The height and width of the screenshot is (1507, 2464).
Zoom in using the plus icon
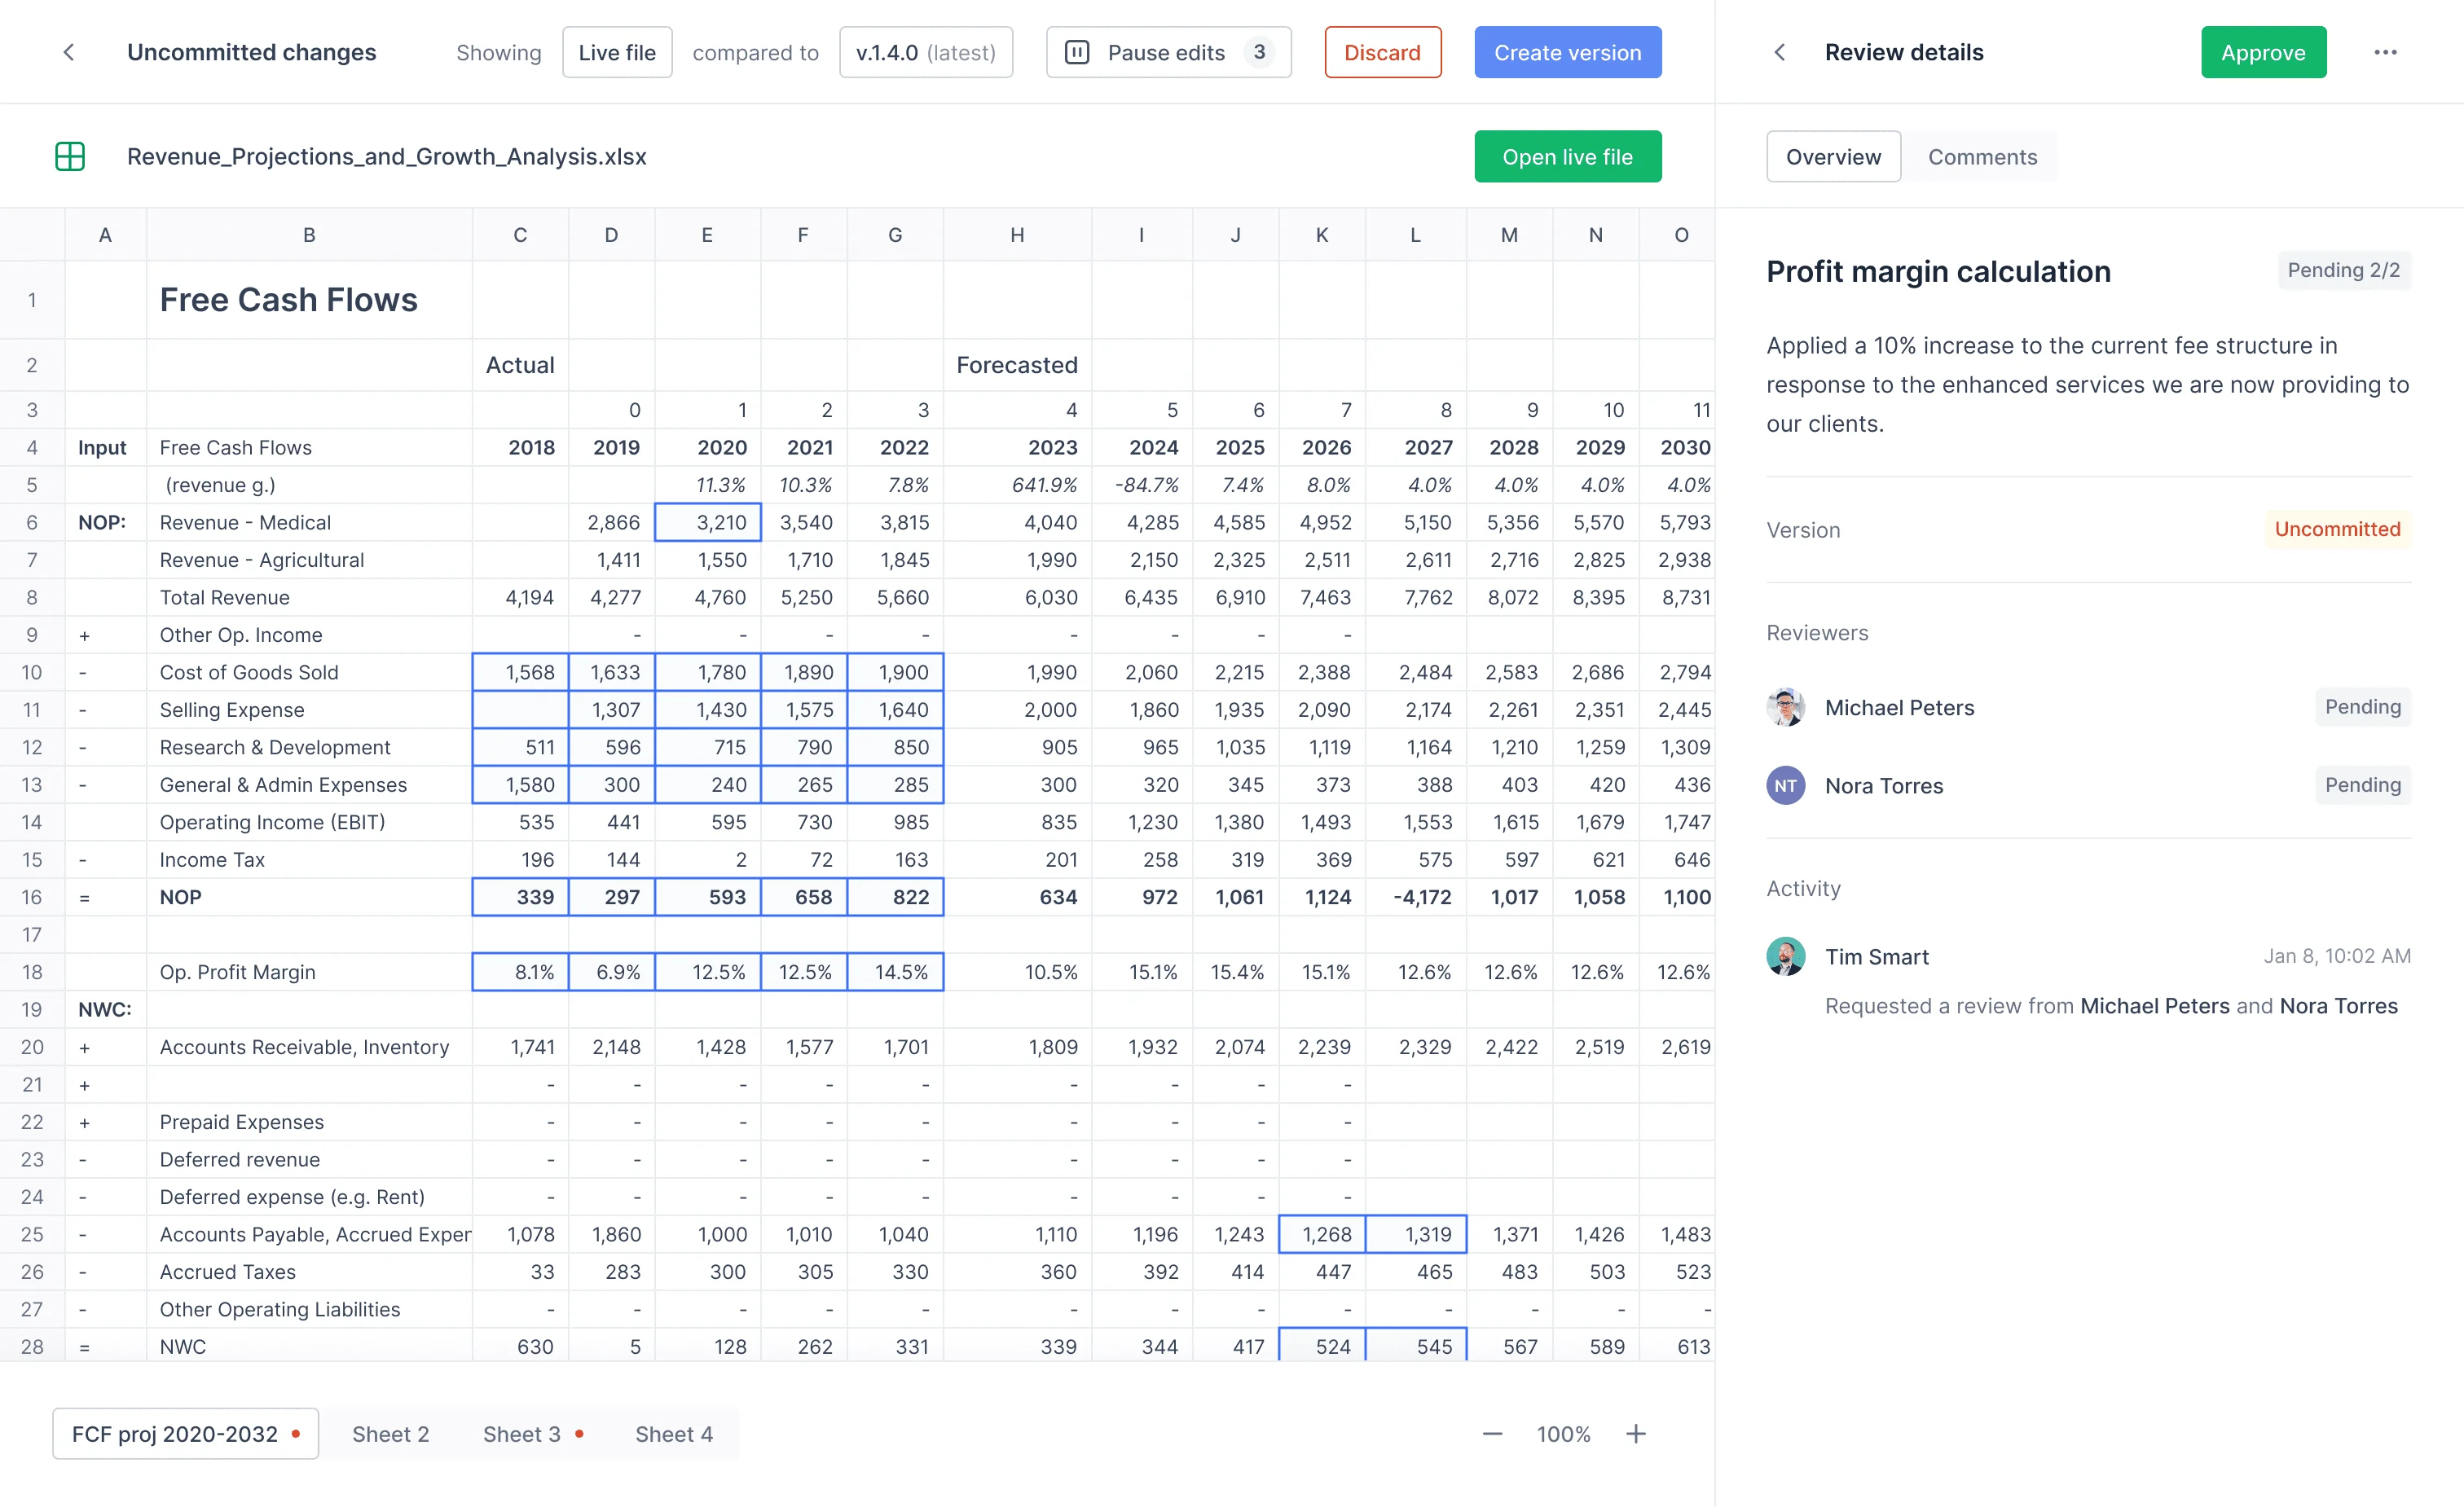pyautogui.click(x=1636, y=1433)
